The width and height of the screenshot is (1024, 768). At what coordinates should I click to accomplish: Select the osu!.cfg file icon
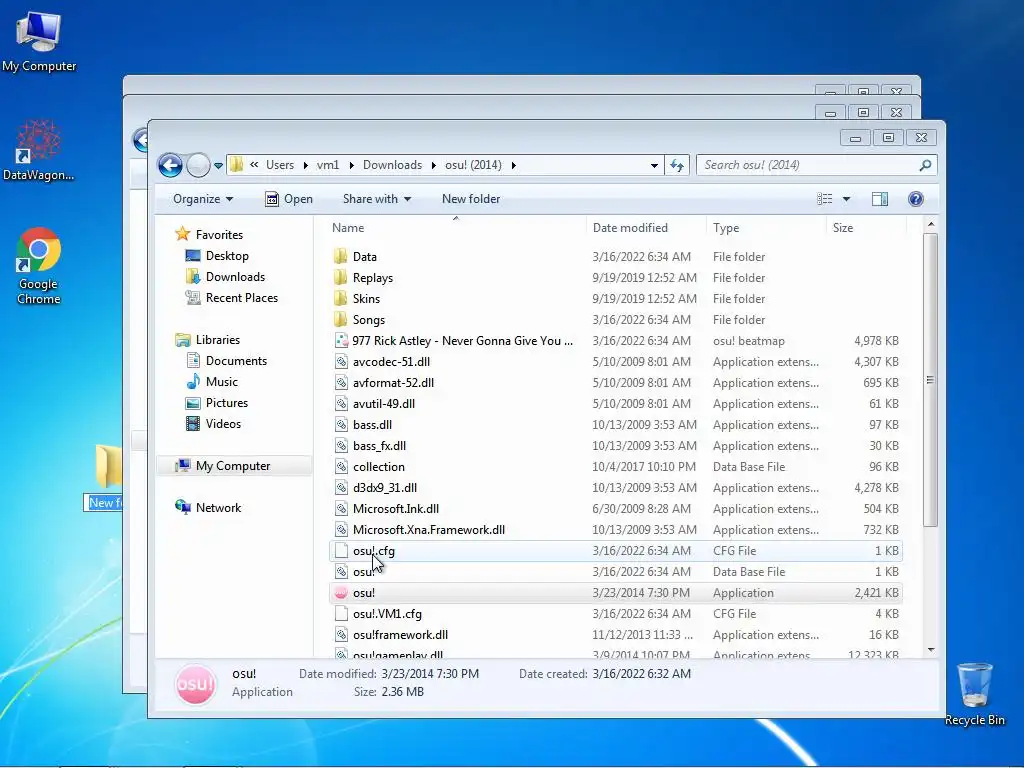[340, 551]
